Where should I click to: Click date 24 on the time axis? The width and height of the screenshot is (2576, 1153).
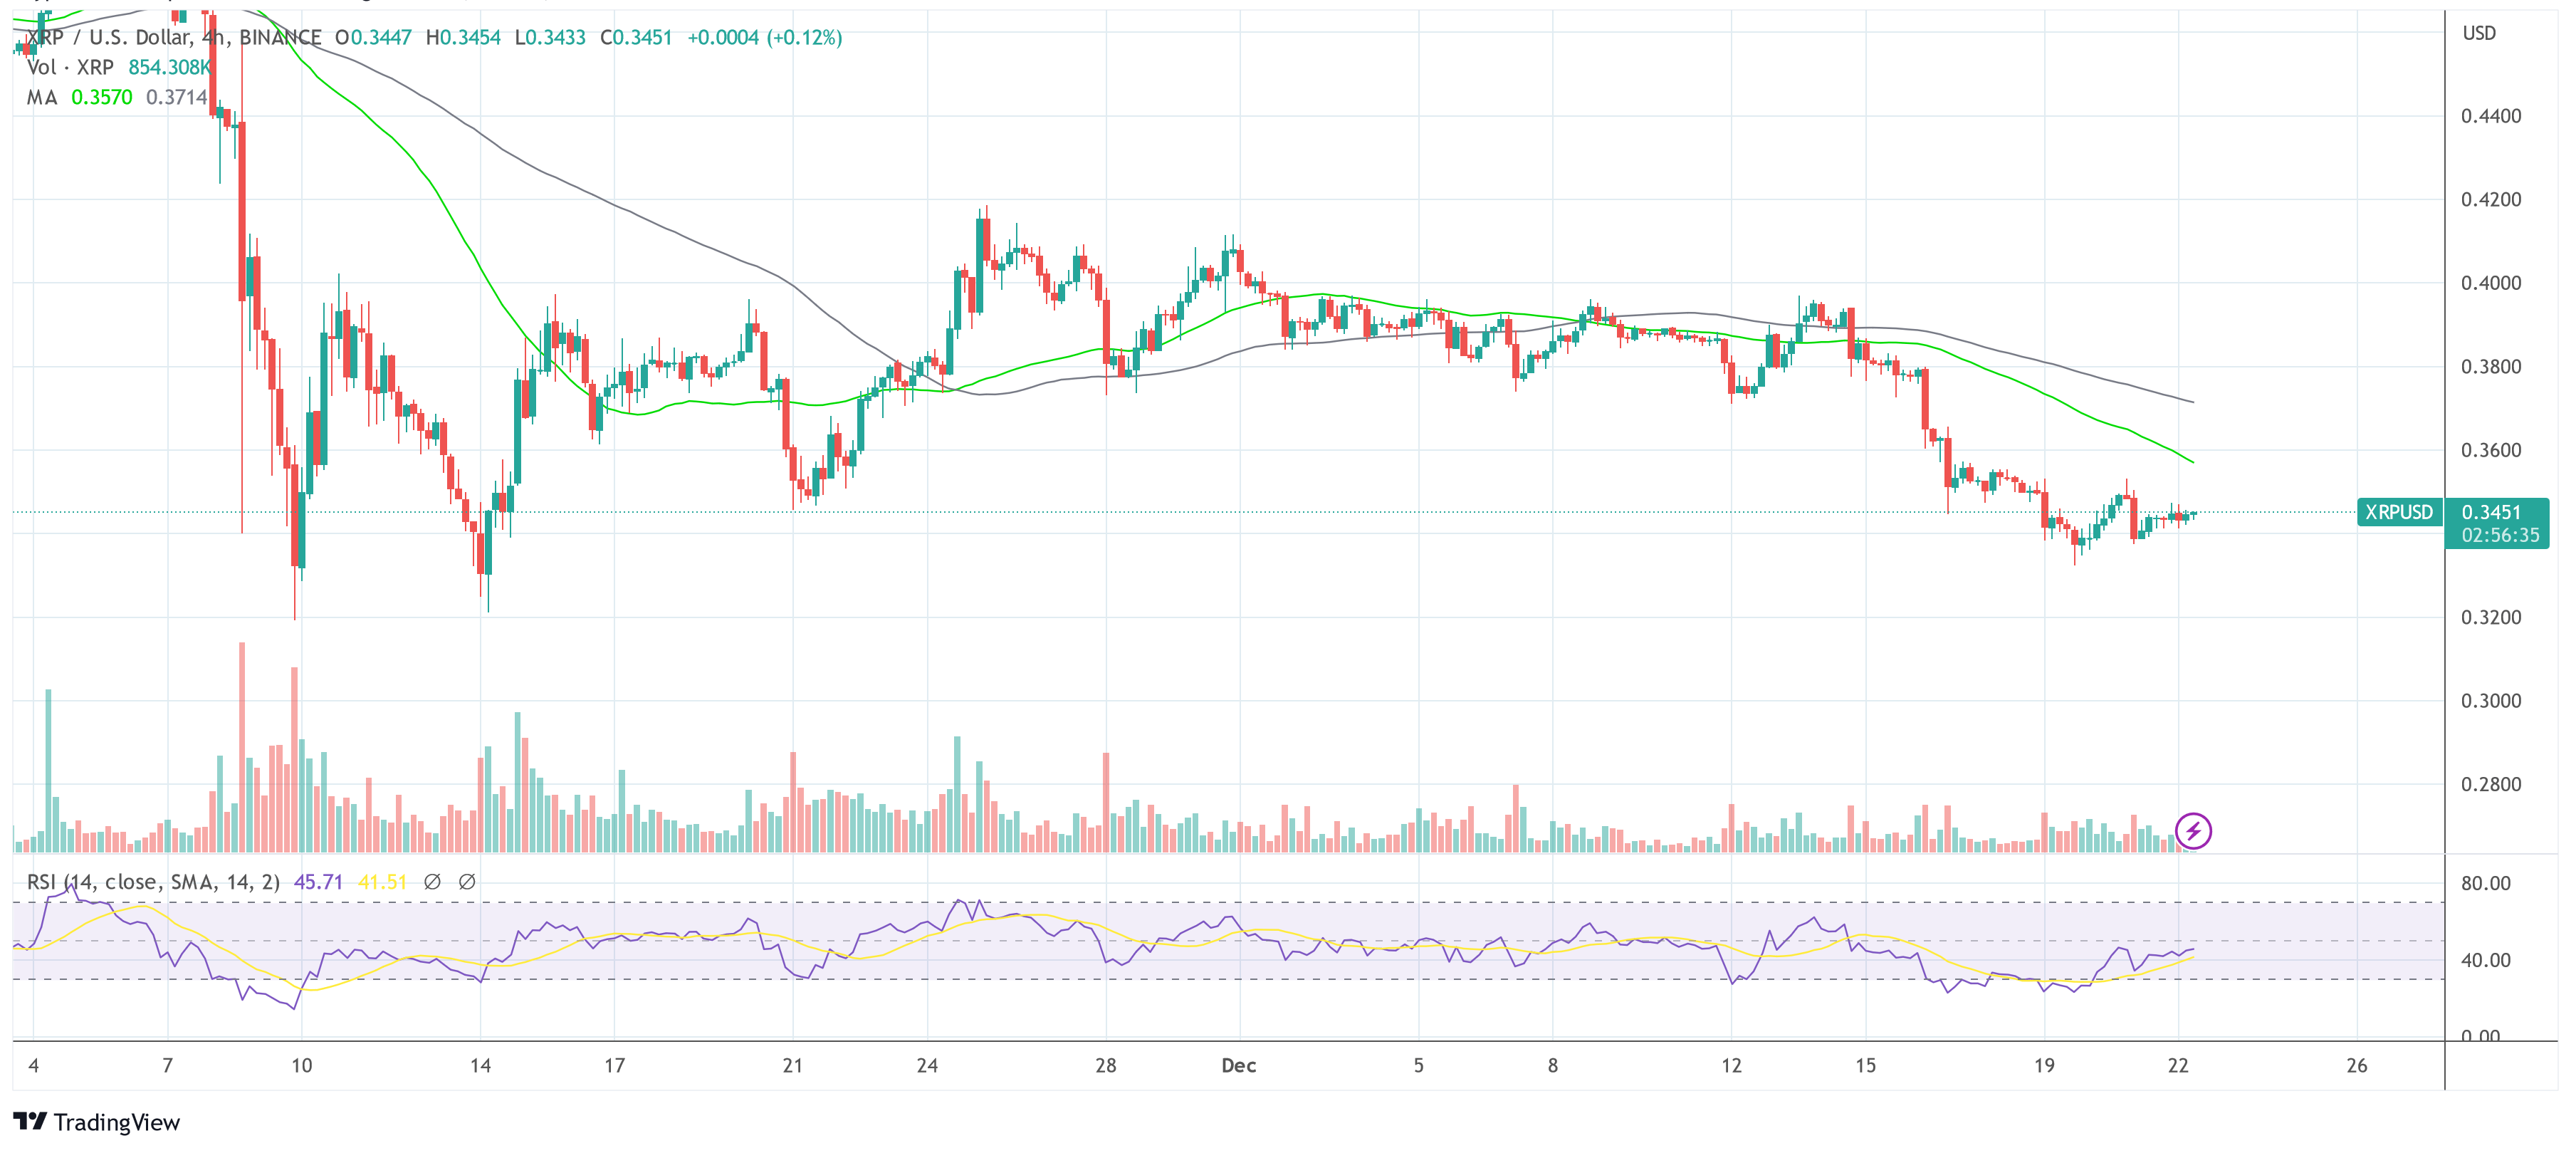[927, 1065]
